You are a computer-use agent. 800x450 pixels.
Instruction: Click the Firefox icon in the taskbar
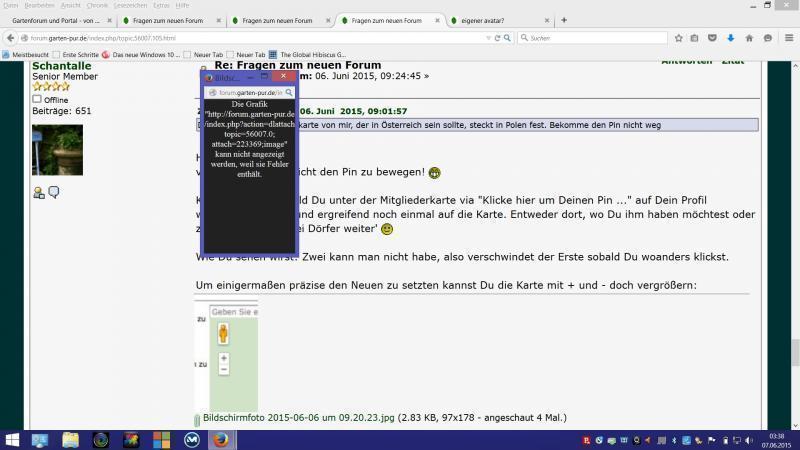point(221,439)
